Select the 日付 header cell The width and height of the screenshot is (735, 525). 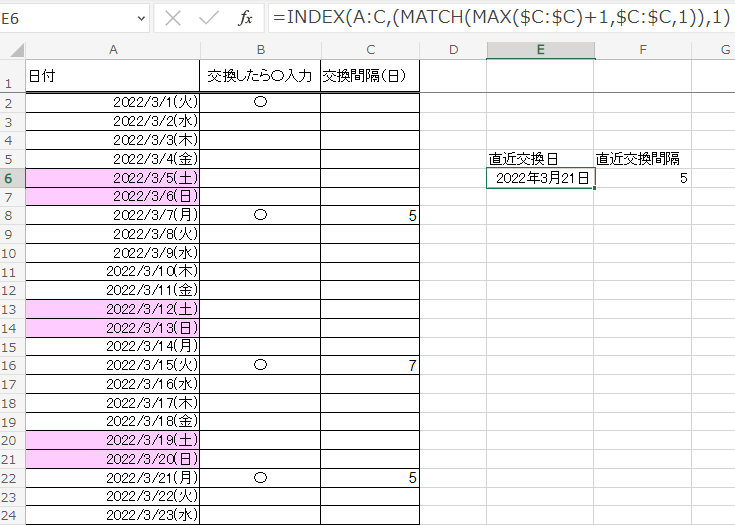pos(113,76)
